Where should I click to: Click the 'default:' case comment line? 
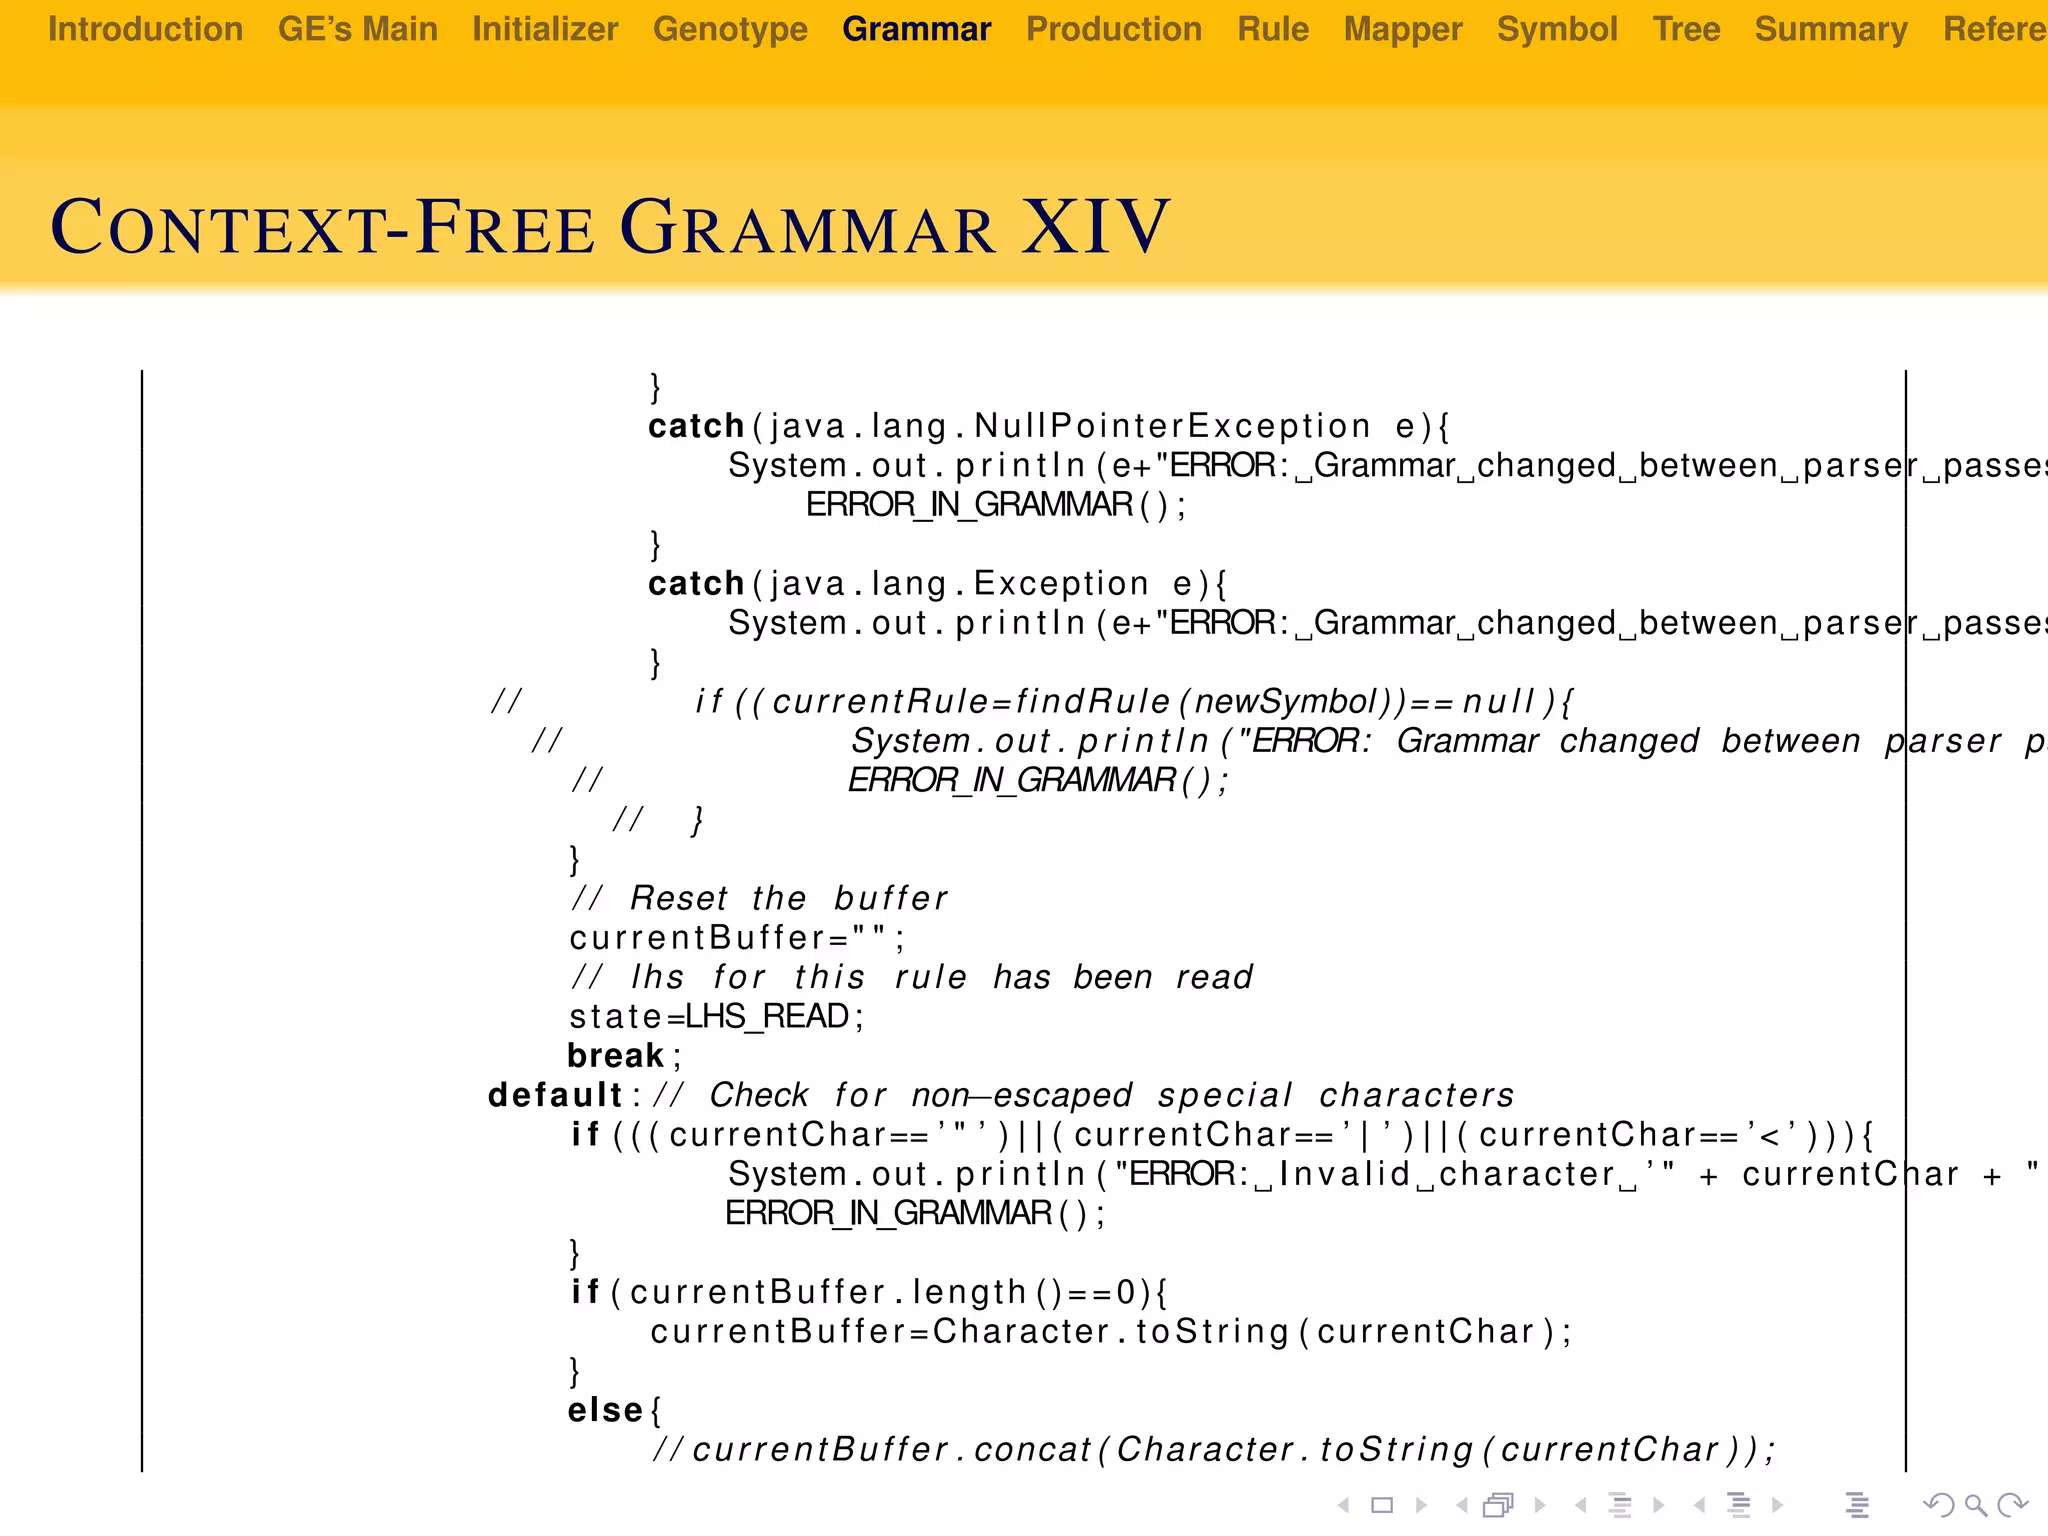pos(1001,1095)
